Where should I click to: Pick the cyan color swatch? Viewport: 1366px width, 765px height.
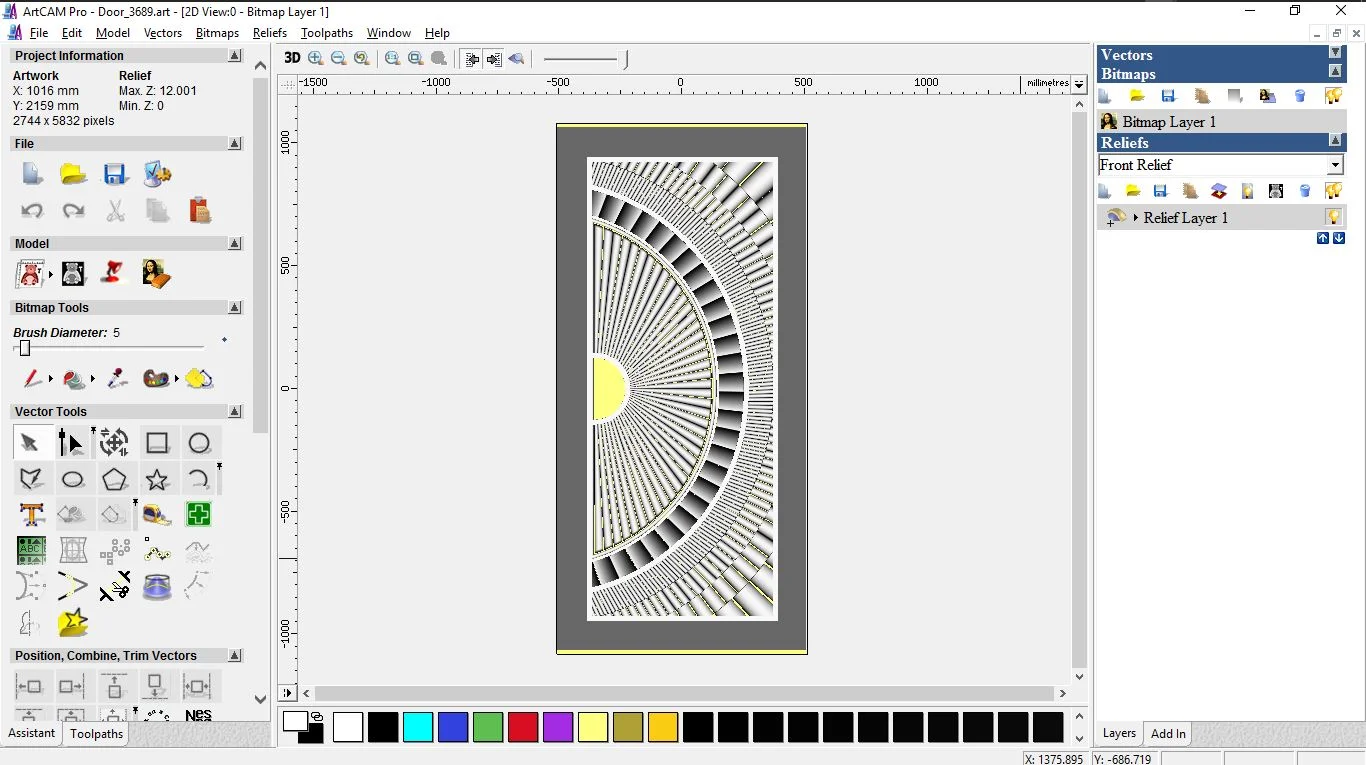tap(418, 727)
